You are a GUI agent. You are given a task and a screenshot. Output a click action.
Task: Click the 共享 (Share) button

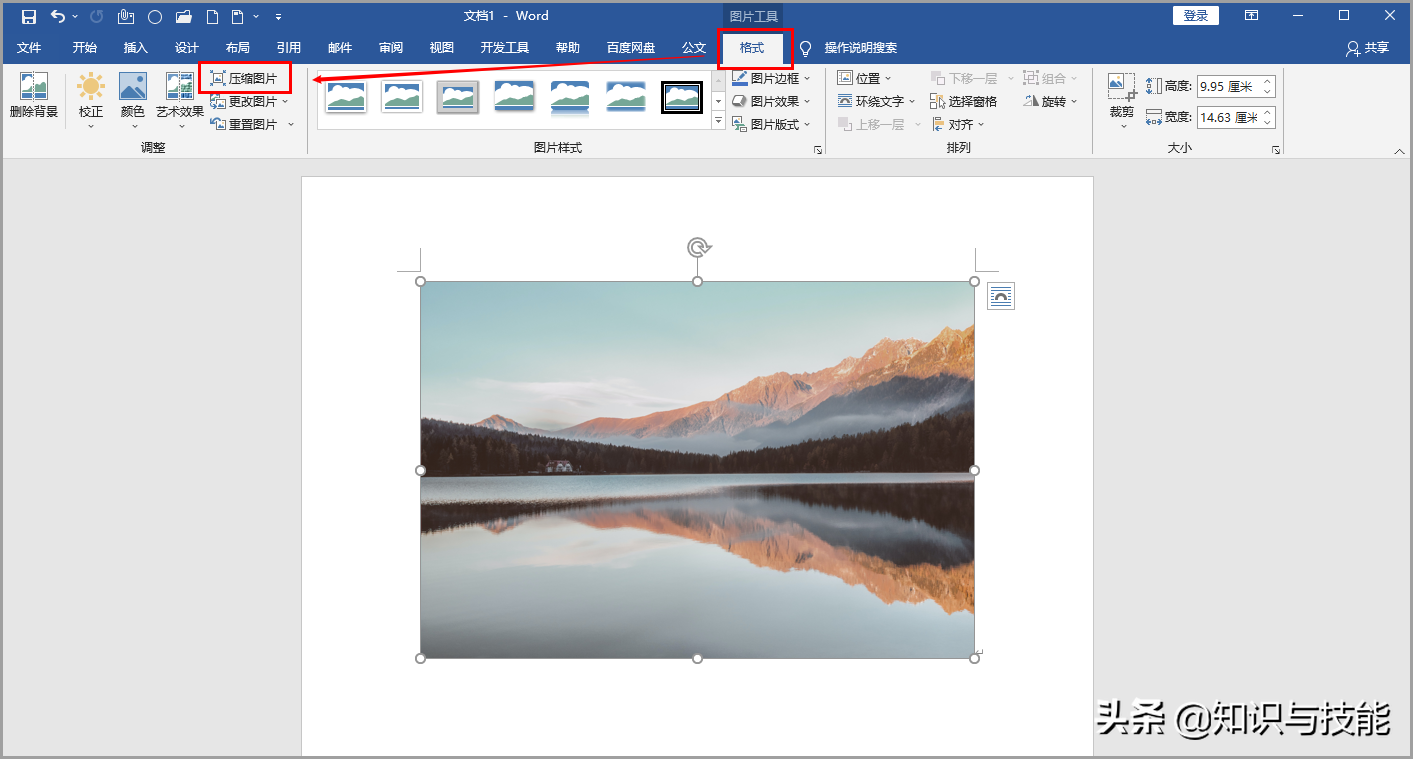coord(1368,48)
